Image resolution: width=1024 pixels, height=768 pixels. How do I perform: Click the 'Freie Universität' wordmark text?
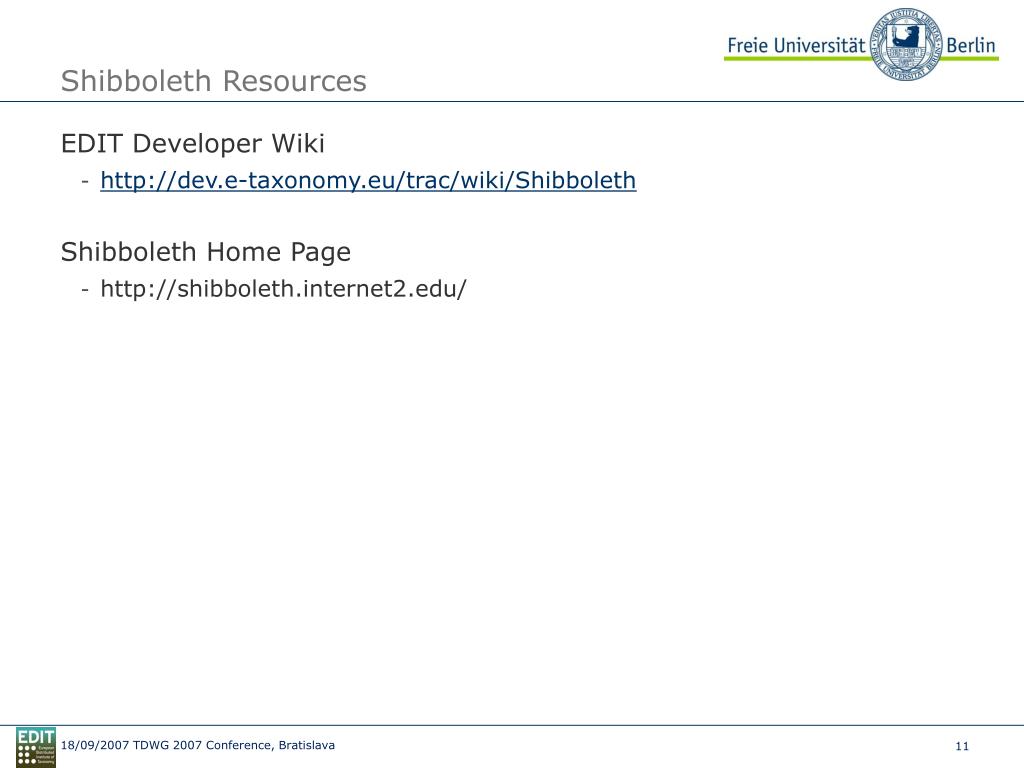coord(796,45)
